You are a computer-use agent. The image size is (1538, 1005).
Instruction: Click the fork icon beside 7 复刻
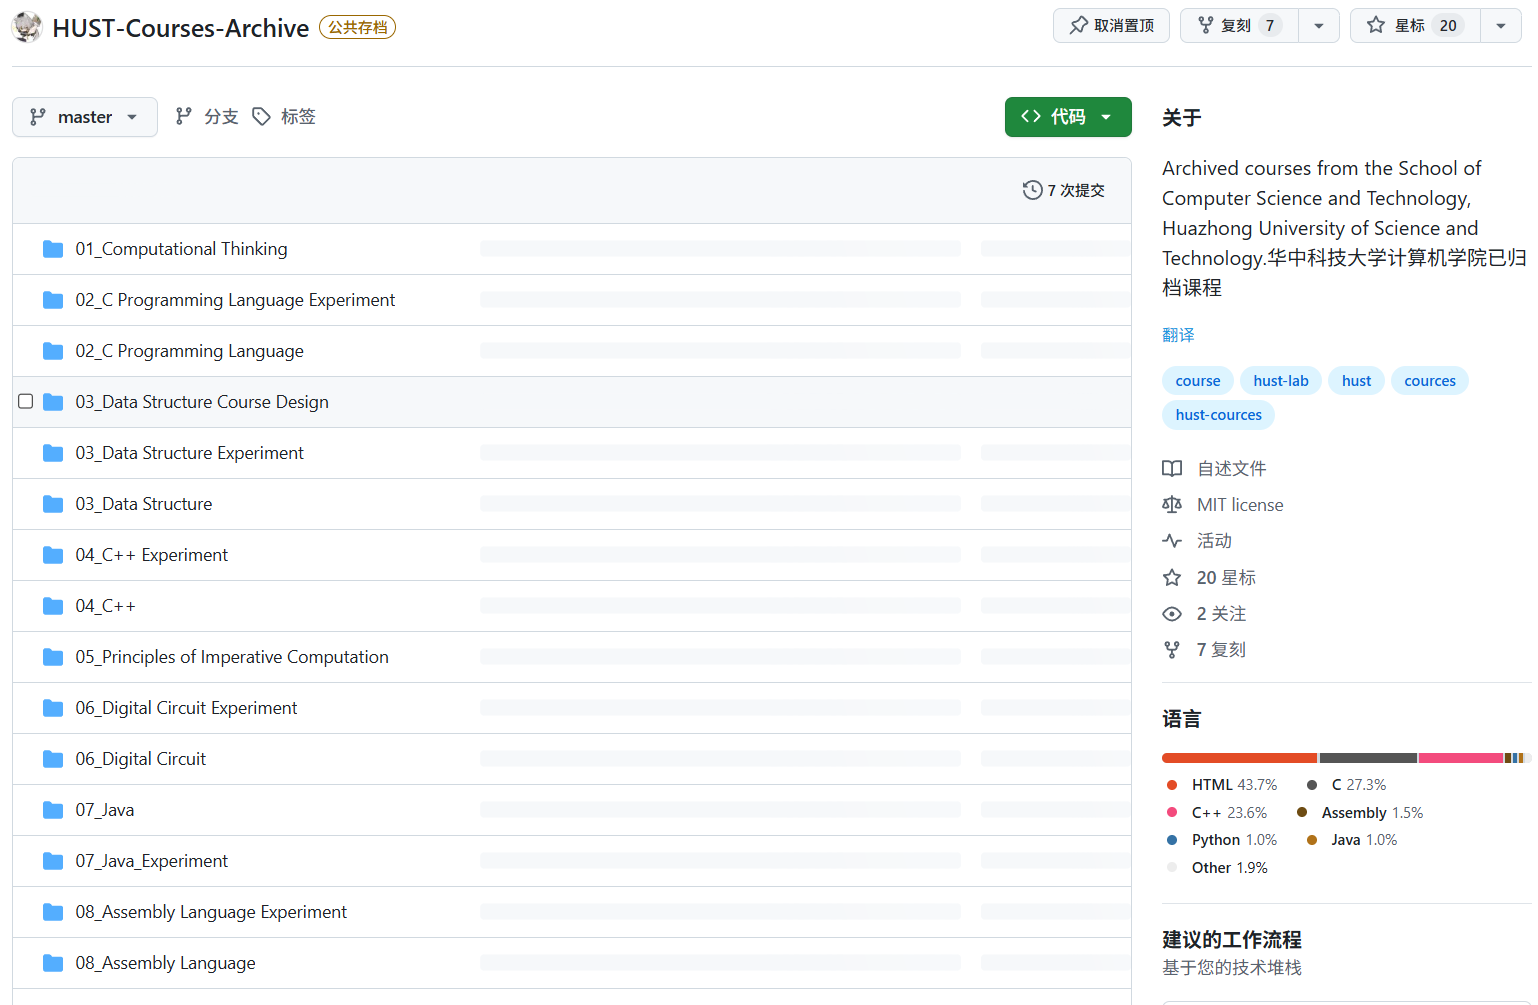pos(1172,650)
